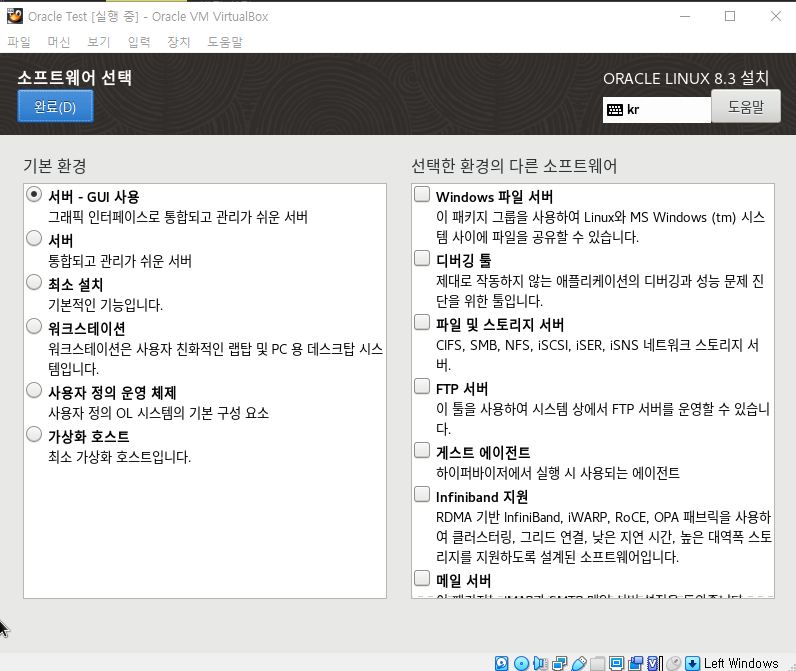Check '파일 및 스토리지 서버' add-on
Screen dimensions: 796x671
click(x=422, y=322)
